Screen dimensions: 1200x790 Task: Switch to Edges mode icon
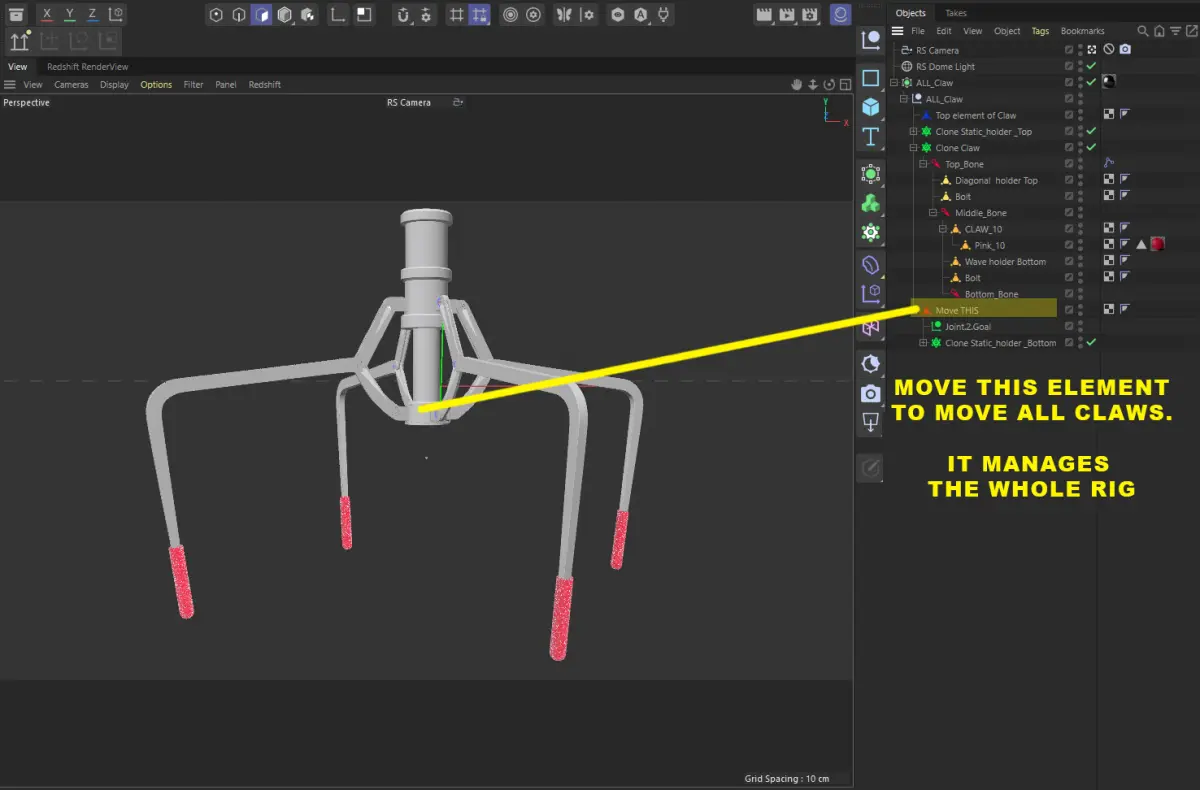[x=238, y=15]
